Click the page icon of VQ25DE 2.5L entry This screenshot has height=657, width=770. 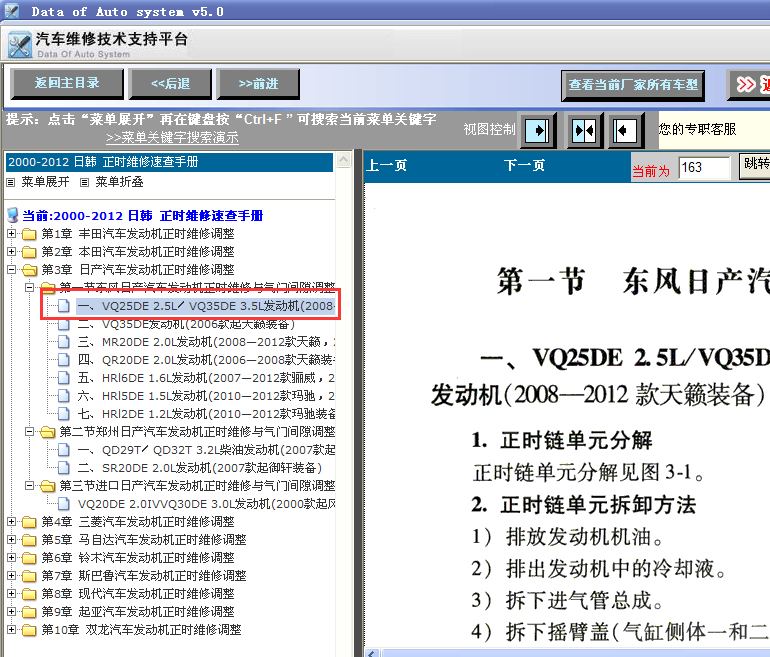point(63,306)
